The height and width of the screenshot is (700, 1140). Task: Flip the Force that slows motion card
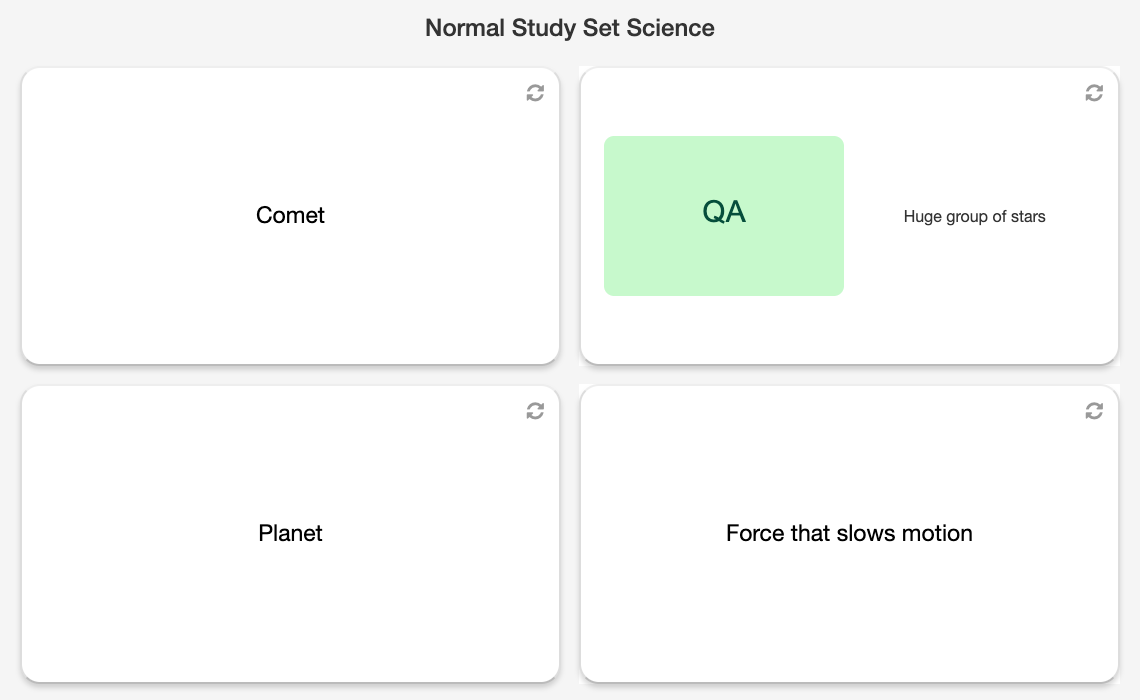coord(1094,411)
